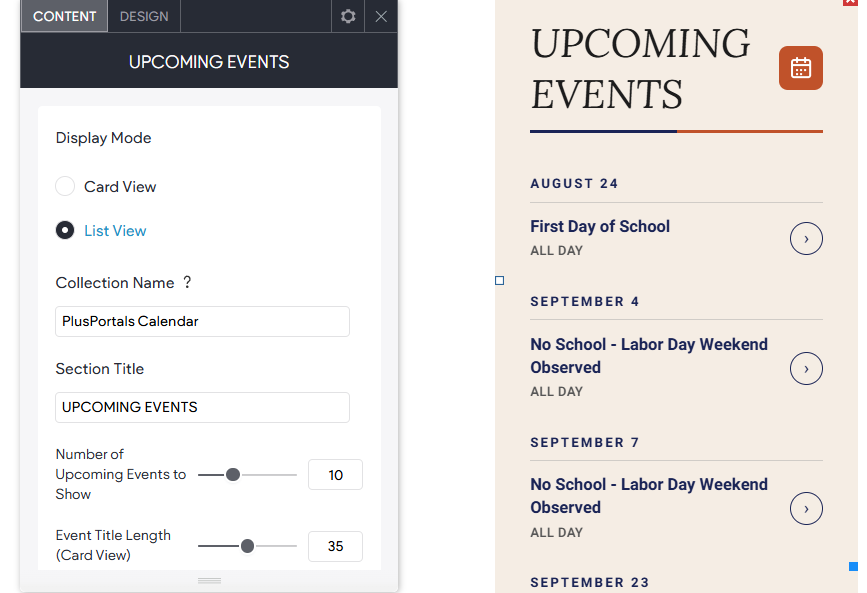Close the Upcoming Events editor panel
Image resolution: width=867 pixels, height=593 pixels.
(x=381, y=16)
